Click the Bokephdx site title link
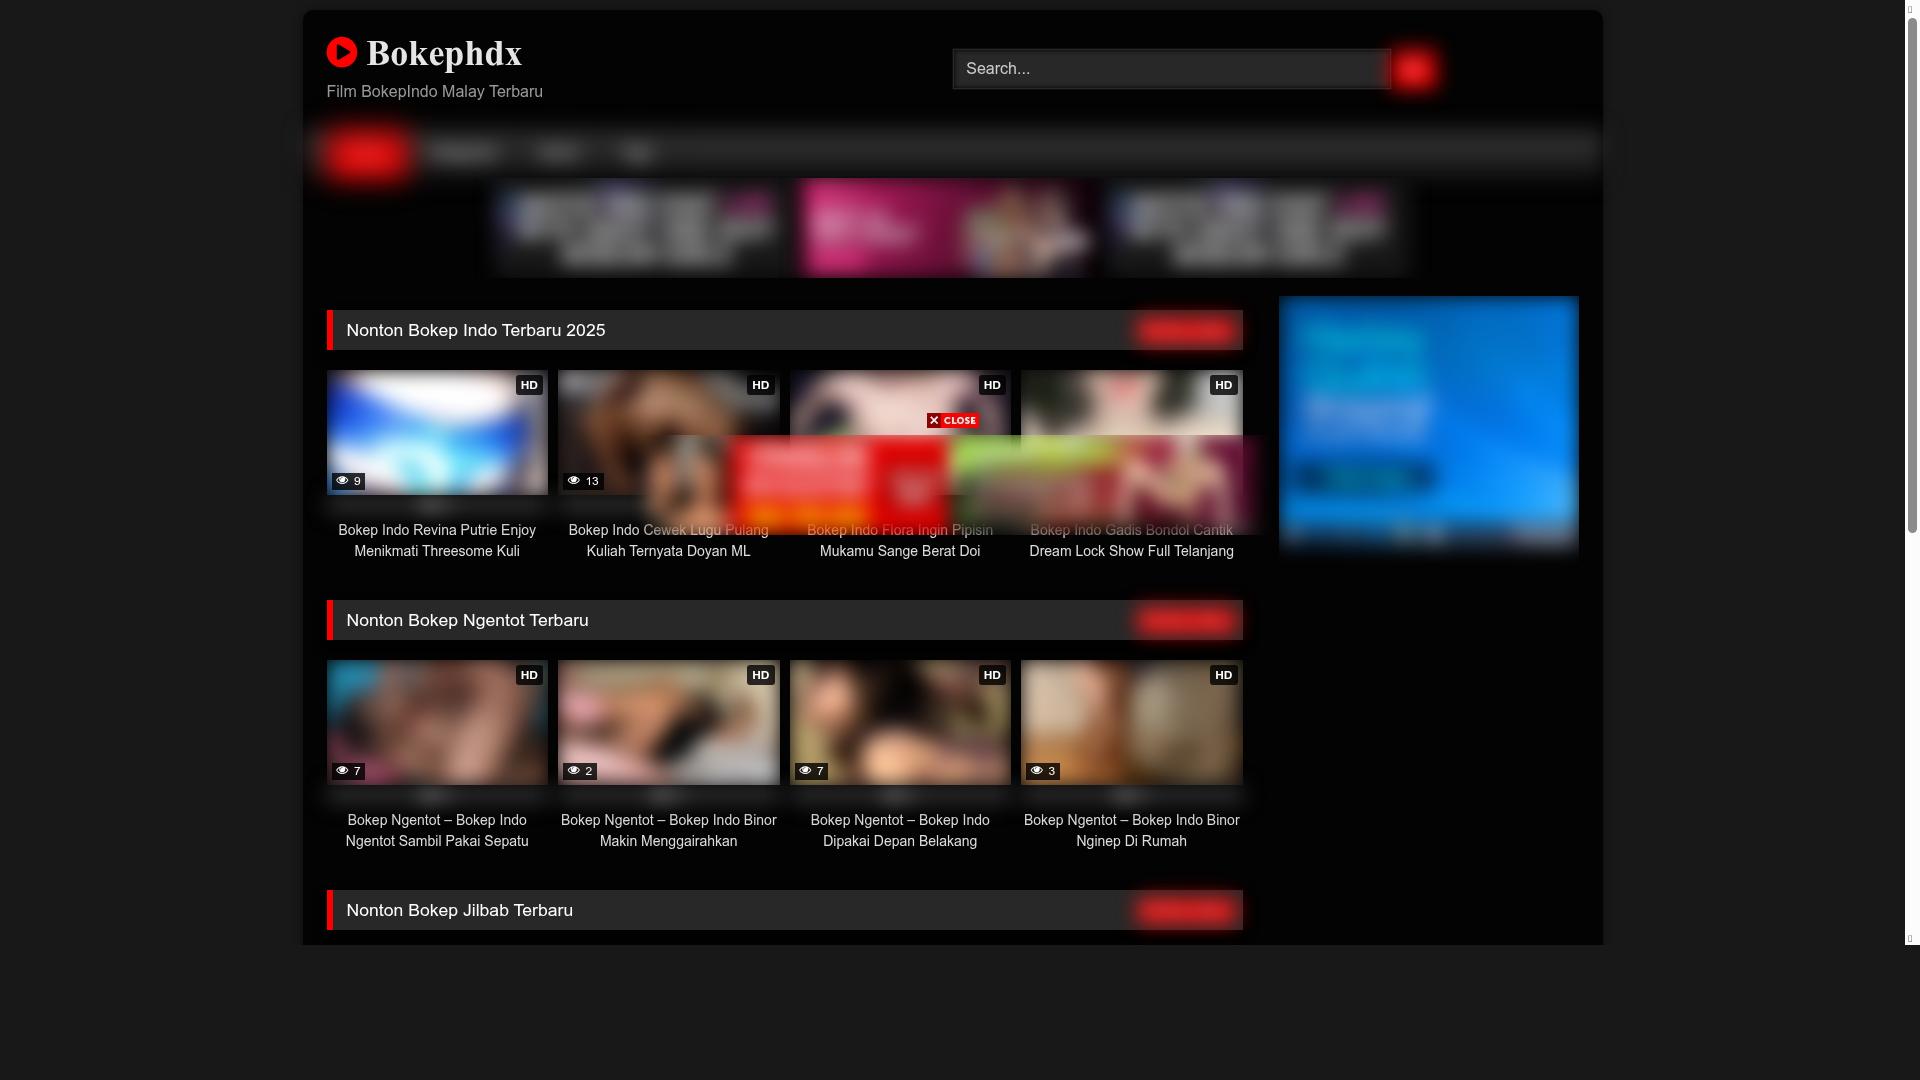Image resolution: width=1920 pixels, height=1080 pixels. coord(444,54)
